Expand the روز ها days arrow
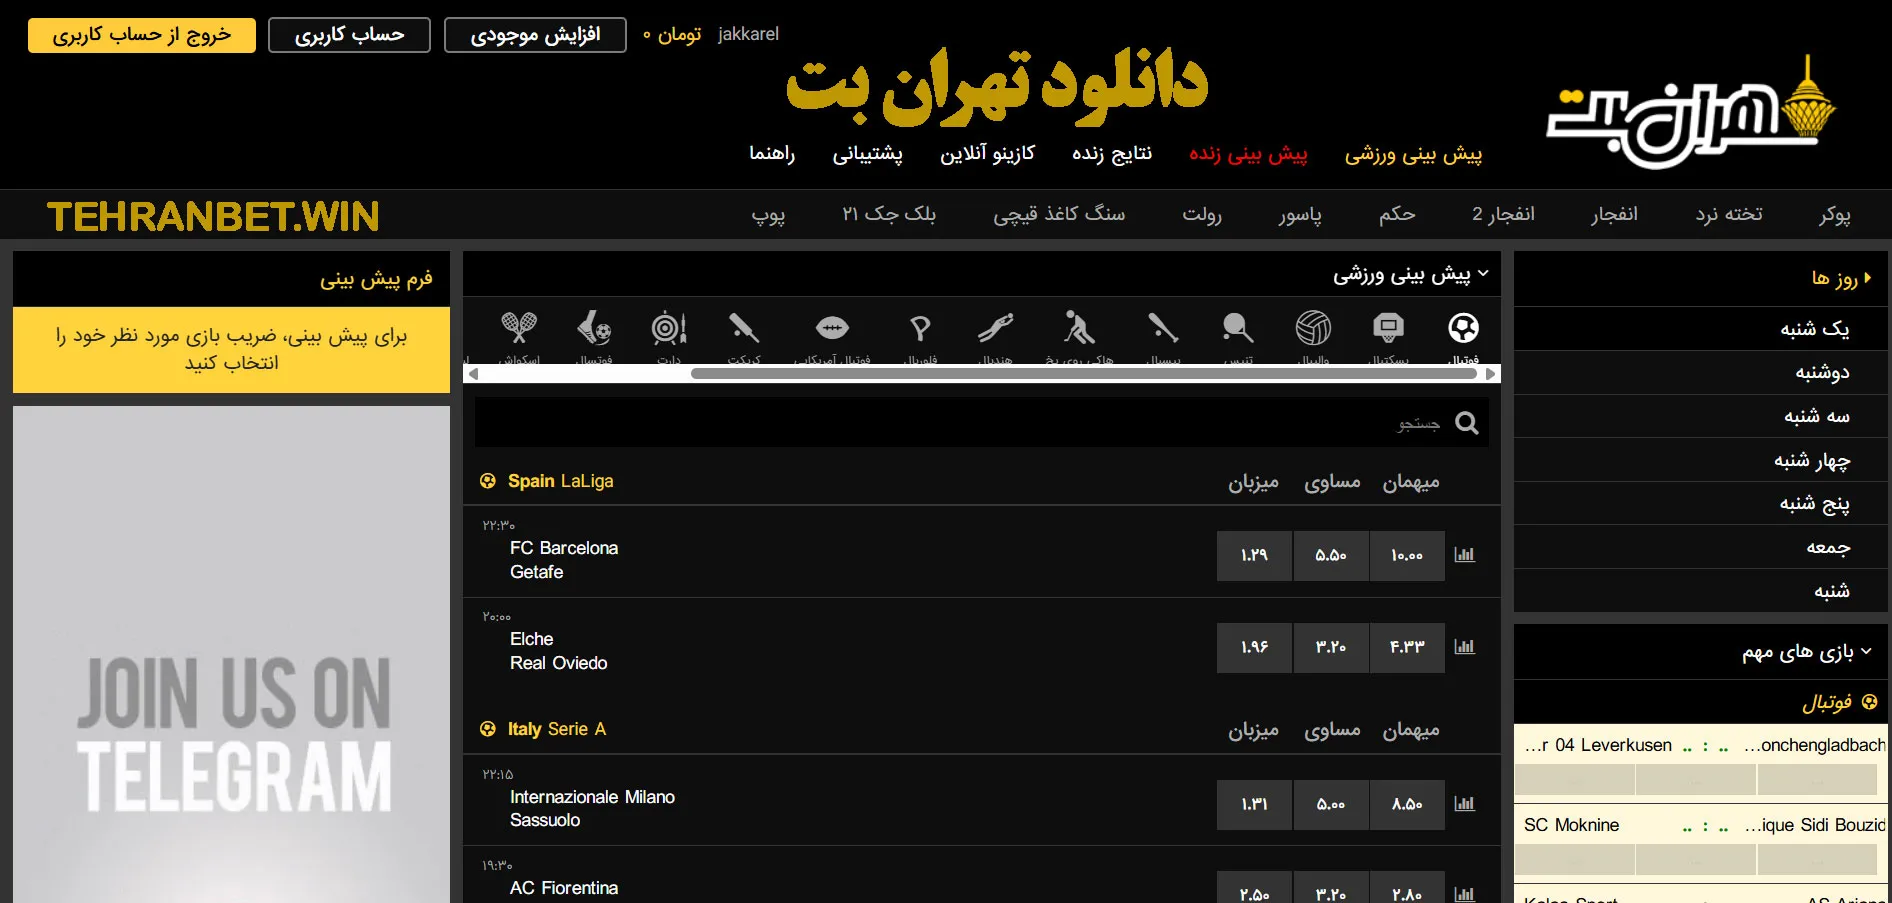The image size is (1892, 903). click(x=1867, y=278)
